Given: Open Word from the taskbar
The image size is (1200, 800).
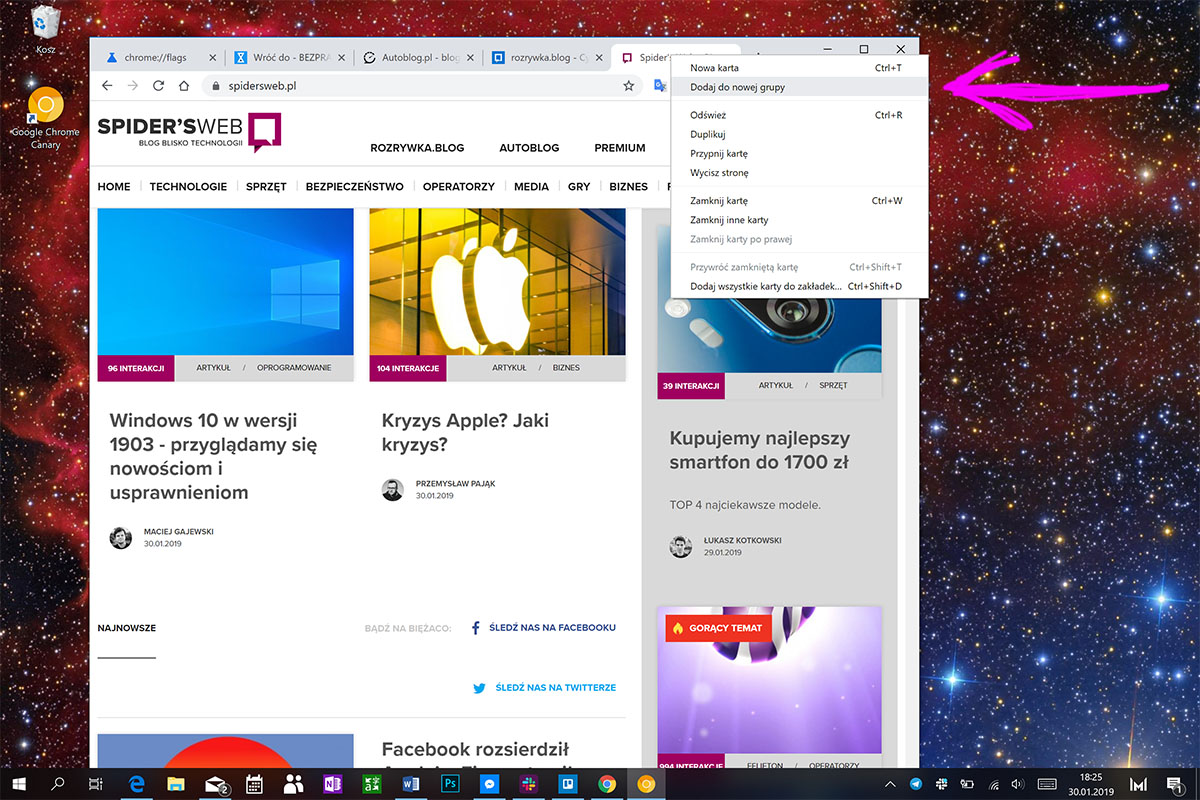Looking at the screenshot, I should pyautogui.click(x=410, y=784).
